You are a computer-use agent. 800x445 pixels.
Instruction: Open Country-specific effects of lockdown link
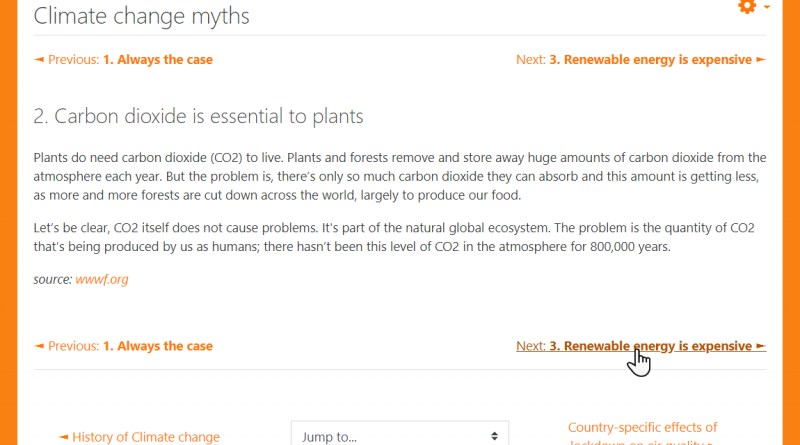pos(642,433)
